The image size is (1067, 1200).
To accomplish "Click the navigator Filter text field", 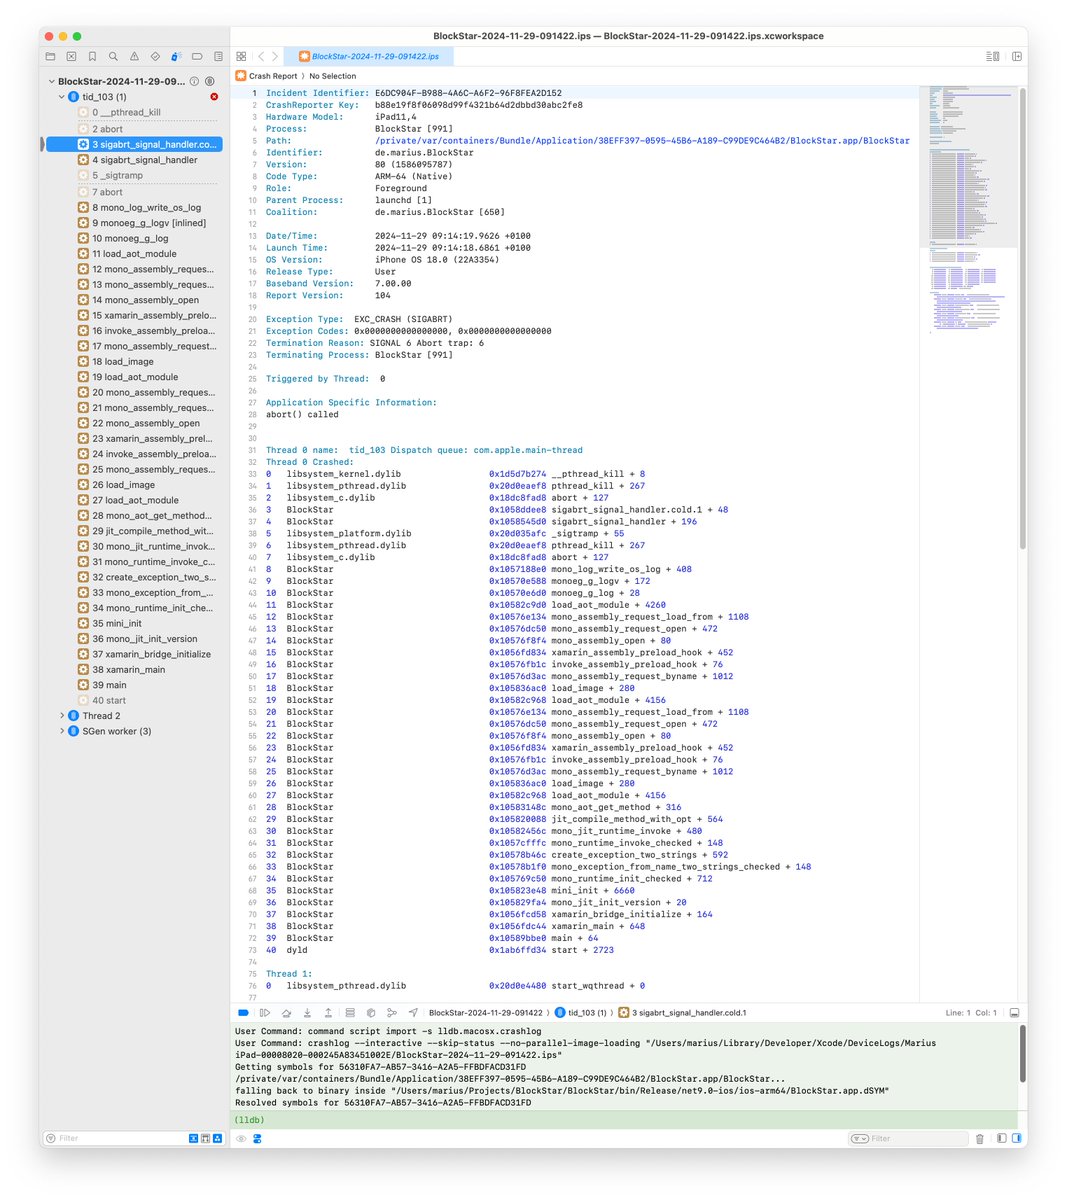I will click(x=120, y=1139).
